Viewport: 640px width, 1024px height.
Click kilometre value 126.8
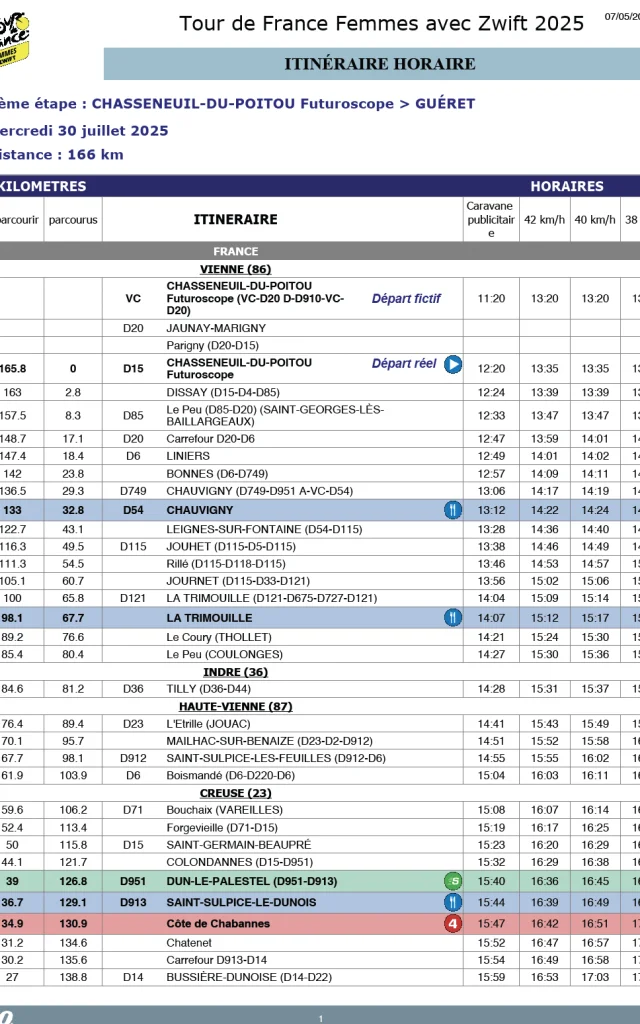coord(73,882)
